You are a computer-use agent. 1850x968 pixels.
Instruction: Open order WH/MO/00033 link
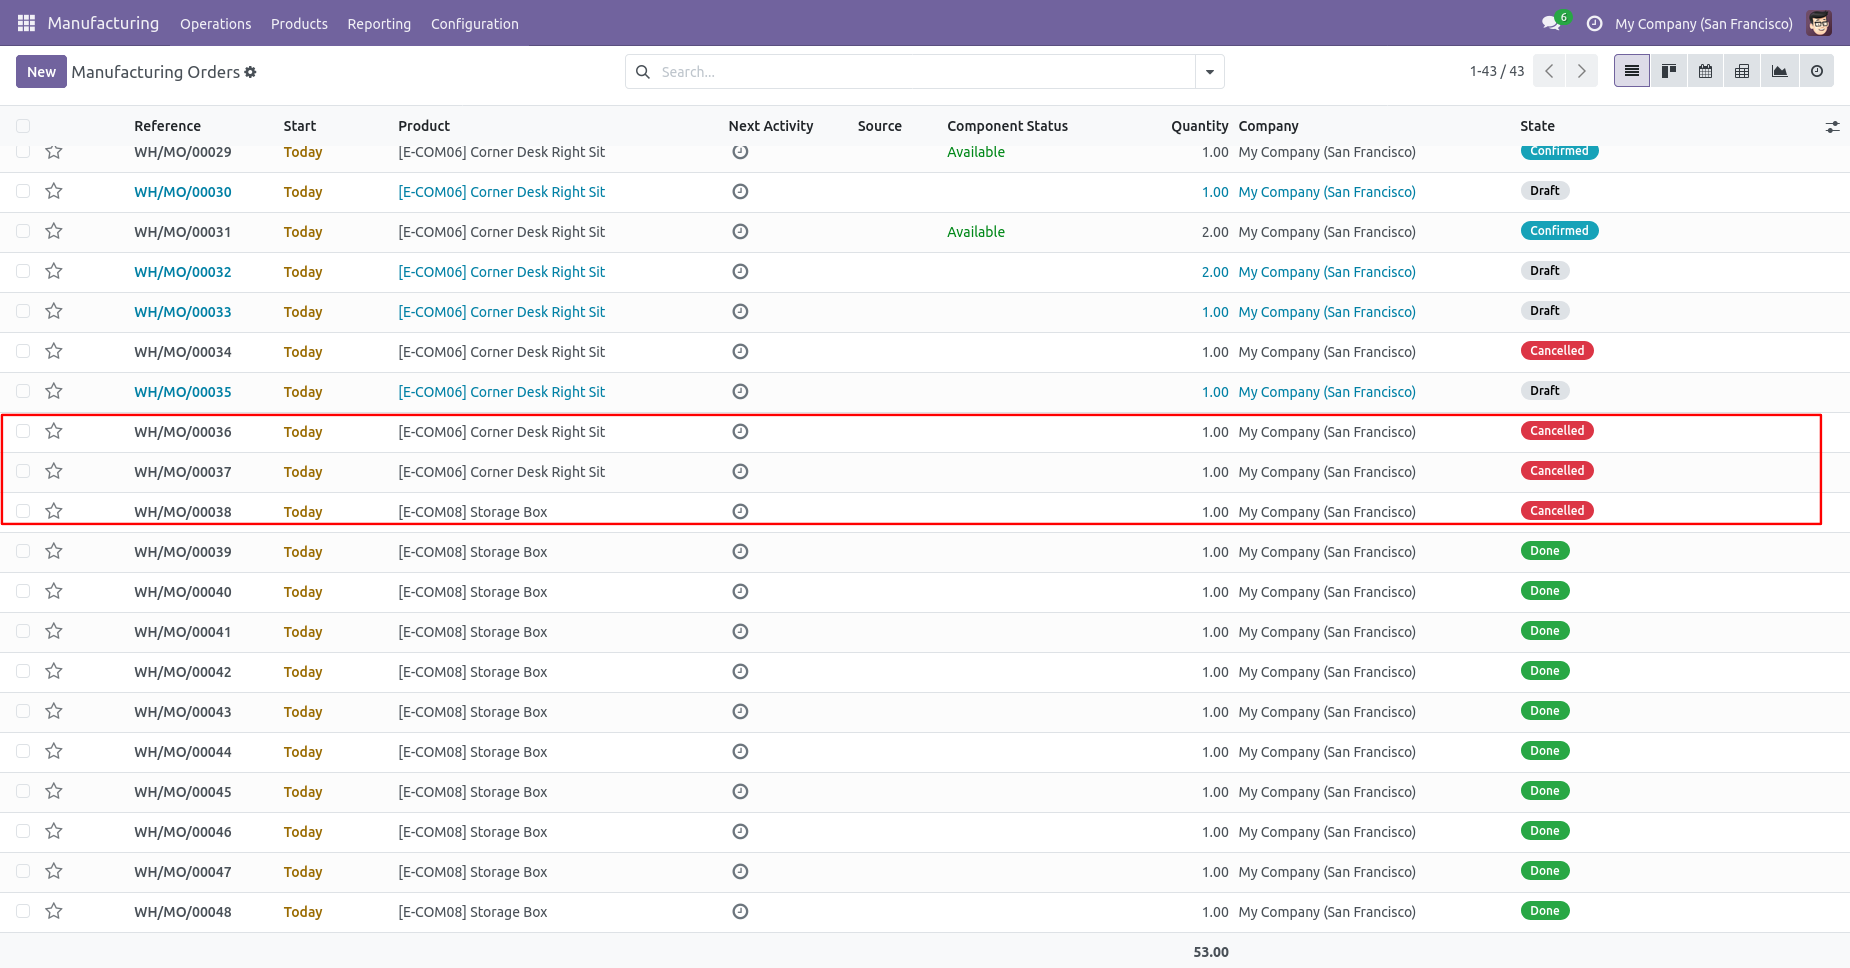(x=183, y=312)
